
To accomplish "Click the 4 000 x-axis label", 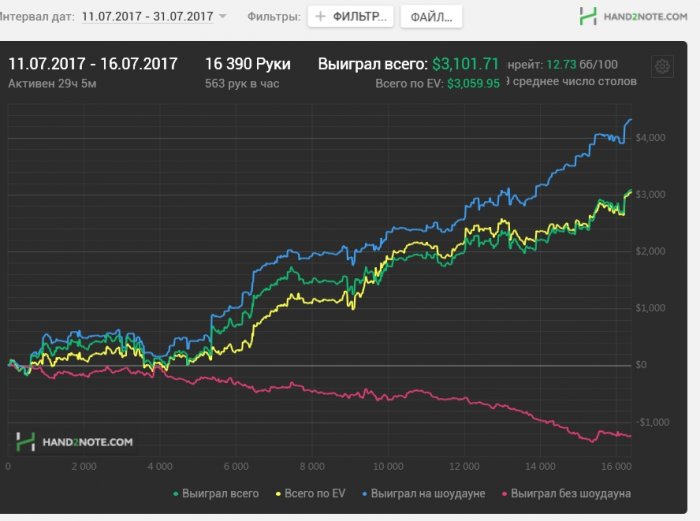I will tap(160, 467).
